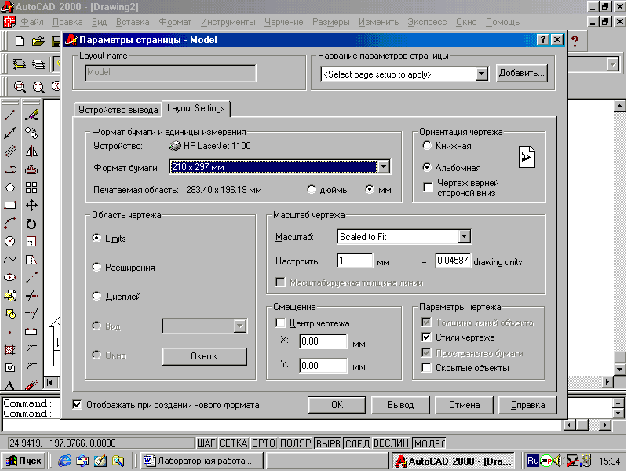Viewport: 626px width, 471px height.
Task: Open the Формат menu
Action: 175,22
